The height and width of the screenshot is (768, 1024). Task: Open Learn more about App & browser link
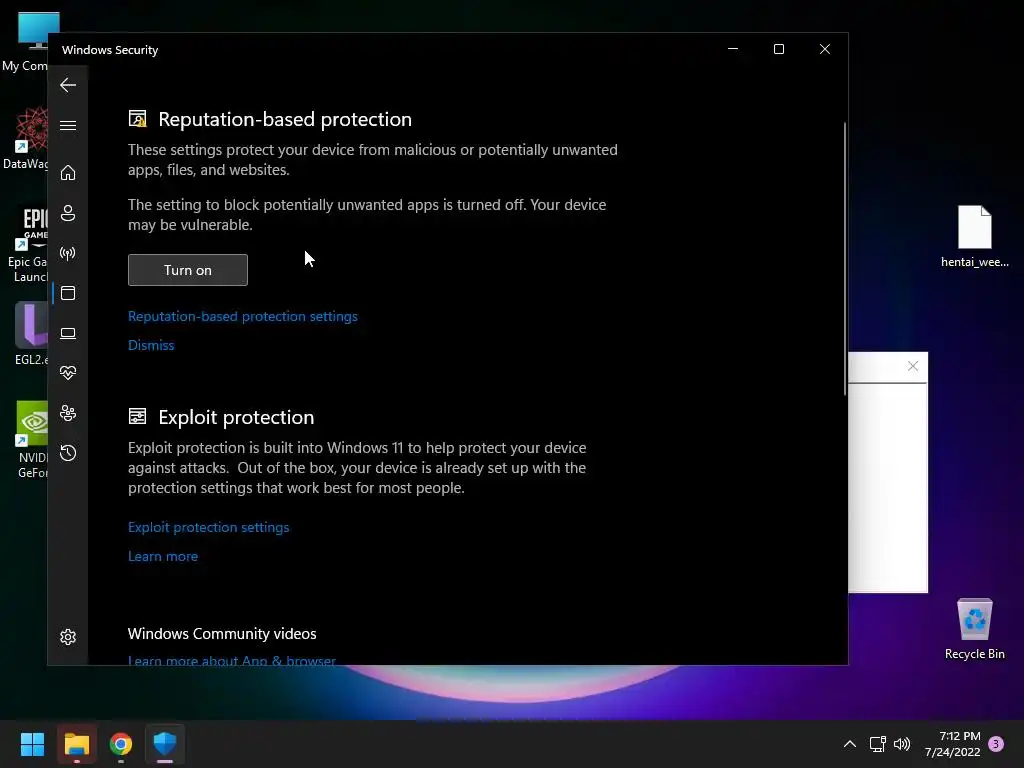coord(232,660)
